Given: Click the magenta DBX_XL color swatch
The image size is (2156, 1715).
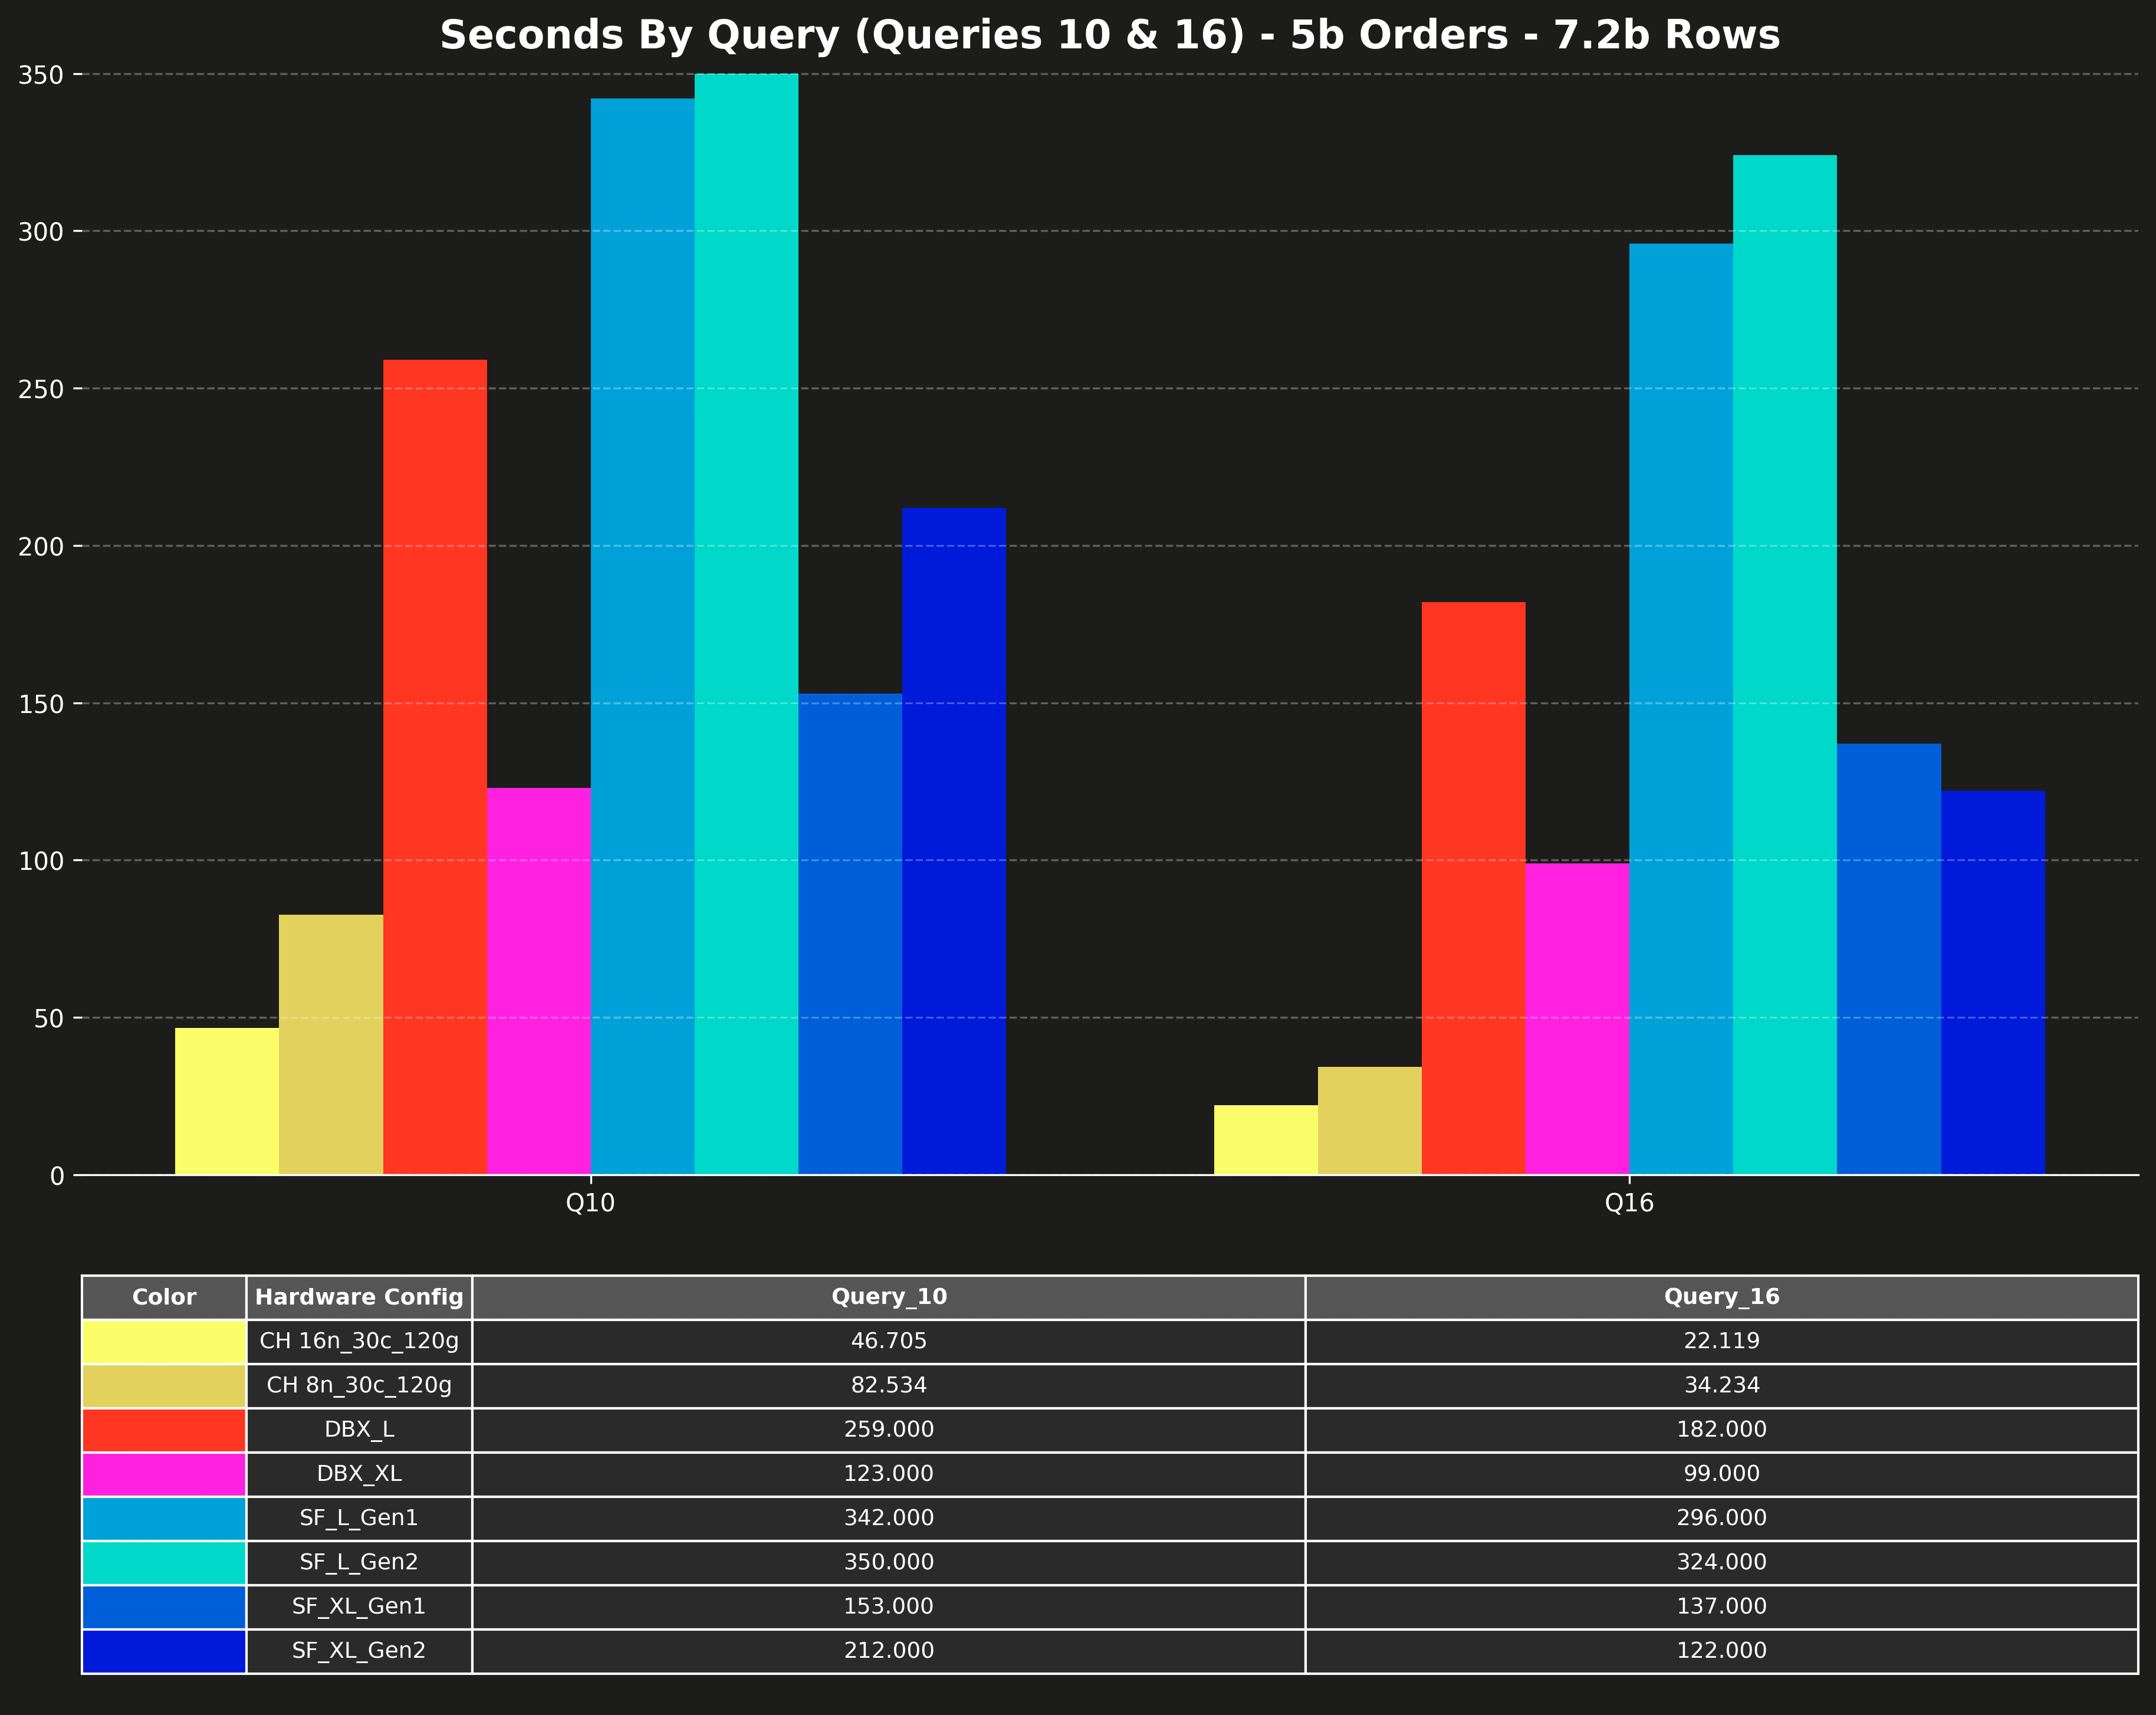Looking at the screenshot, I should click(164, 1474).
